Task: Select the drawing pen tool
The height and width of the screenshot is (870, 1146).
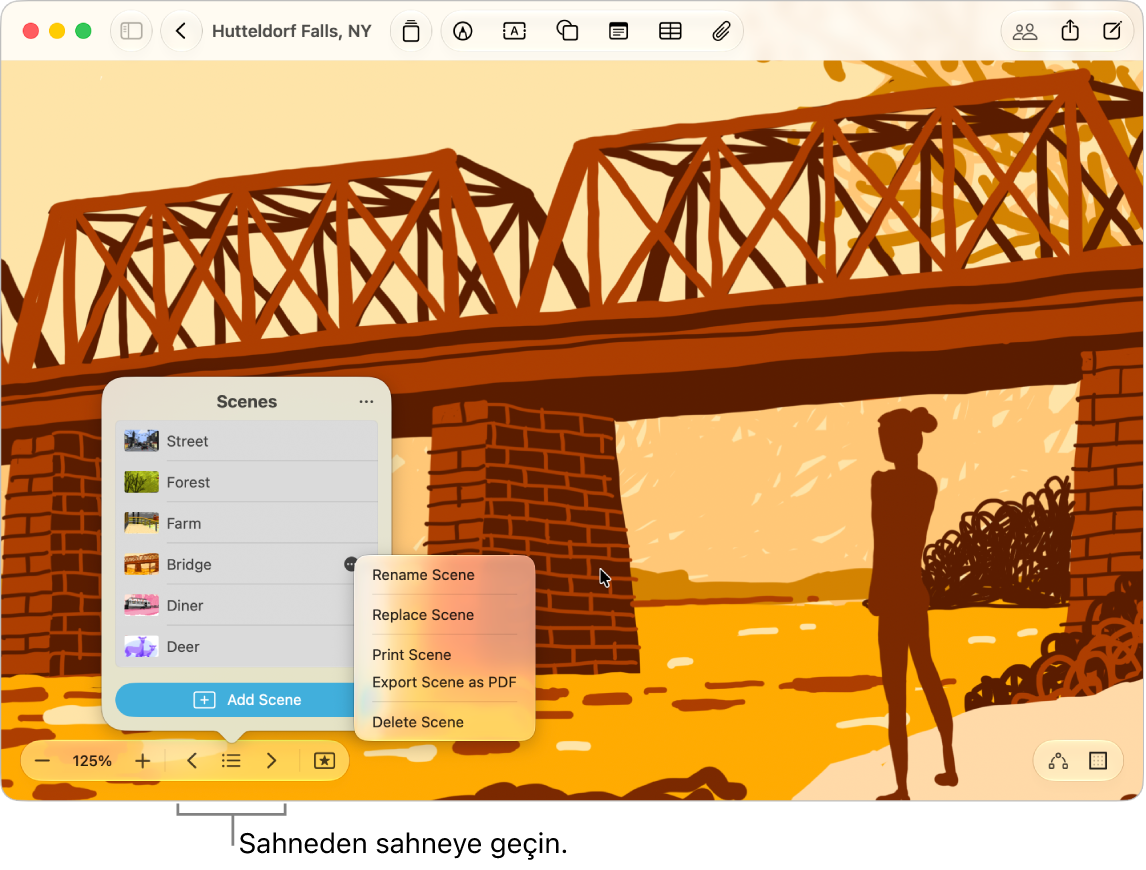Action: click(x=463, y=31)
